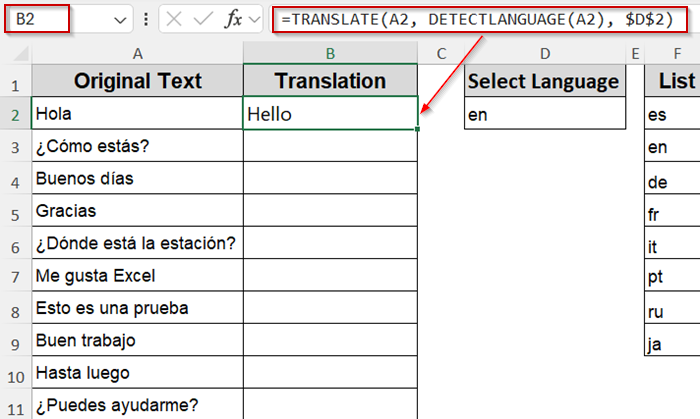Click 'fr' in the List column

(x=672, y=211)
